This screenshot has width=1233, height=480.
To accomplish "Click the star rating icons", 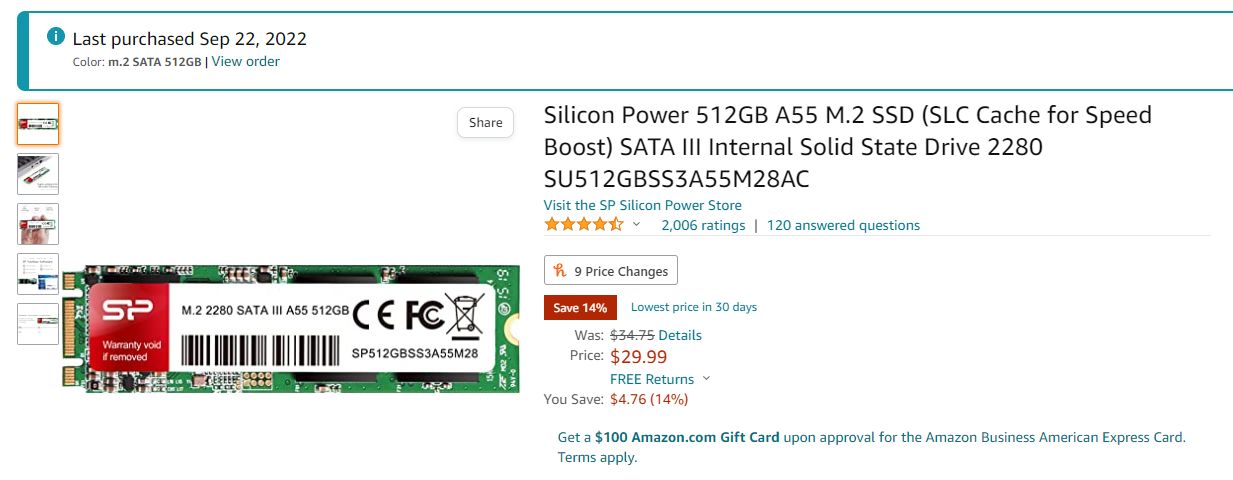I will click(583, 225).
